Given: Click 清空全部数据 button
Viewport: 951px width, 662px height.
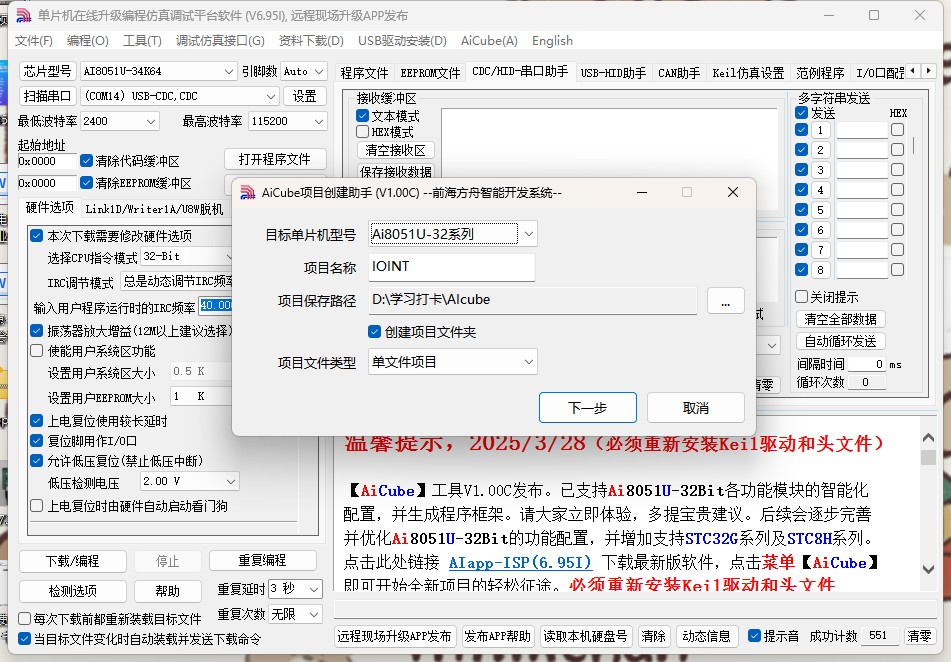Looking at the screenshot, I should (x=840, y=319).
